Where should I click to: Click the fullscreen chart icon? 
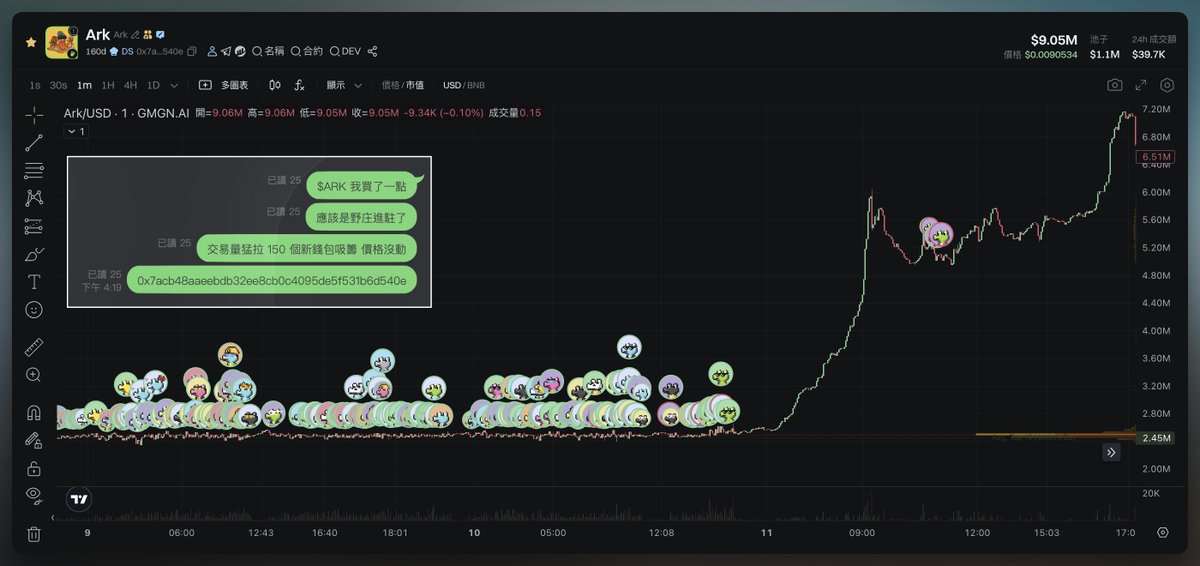tap(1141, 86)
